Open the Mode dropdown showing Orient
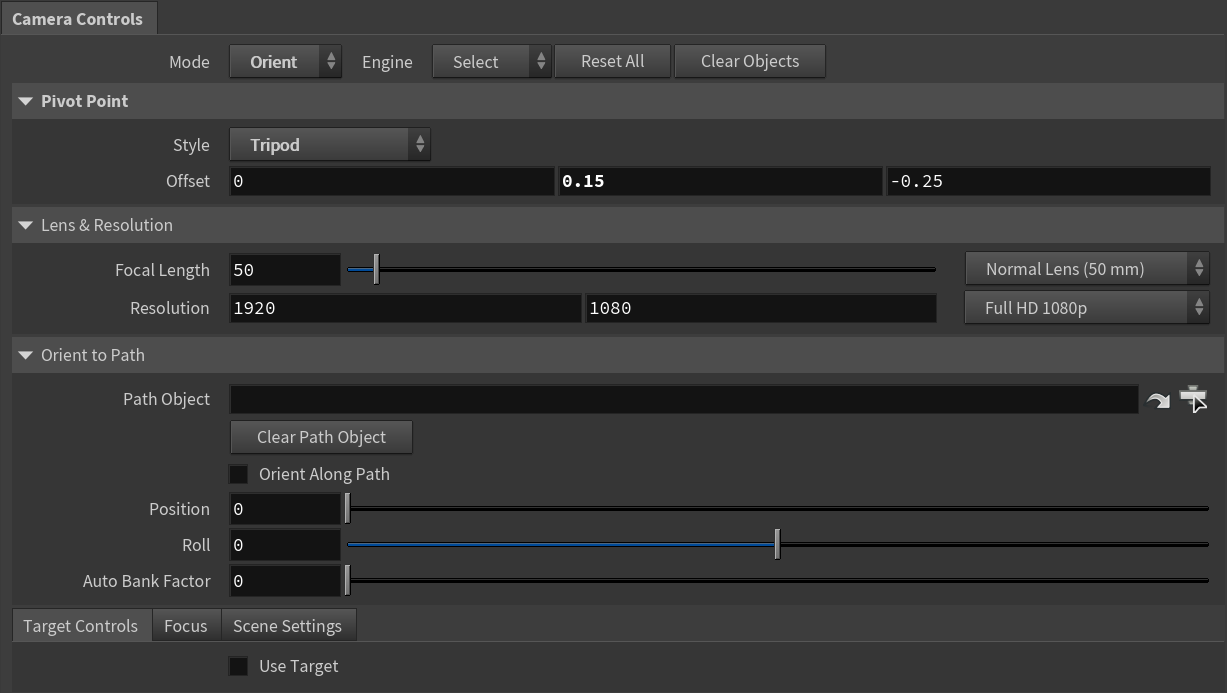 (x=286, y=61)
